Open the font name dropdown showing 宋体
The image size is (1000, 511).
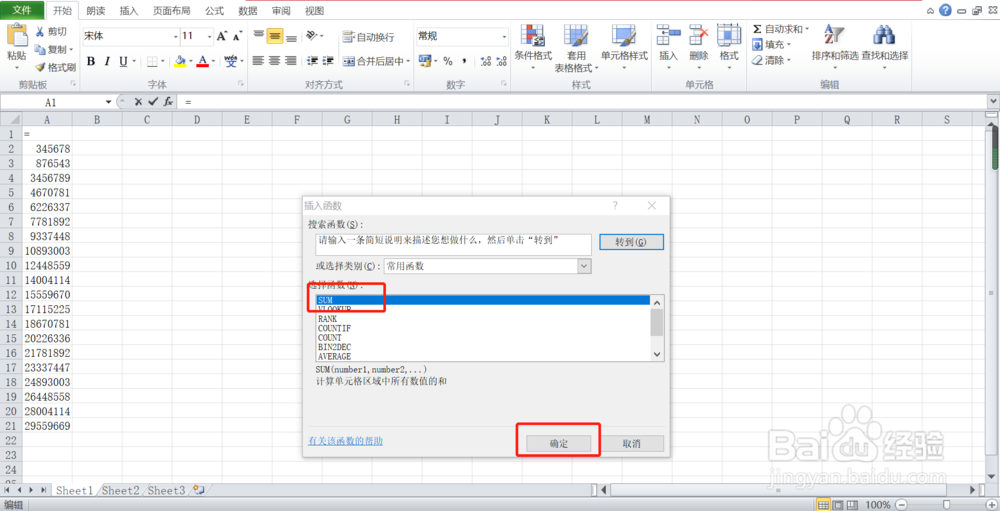176,36
